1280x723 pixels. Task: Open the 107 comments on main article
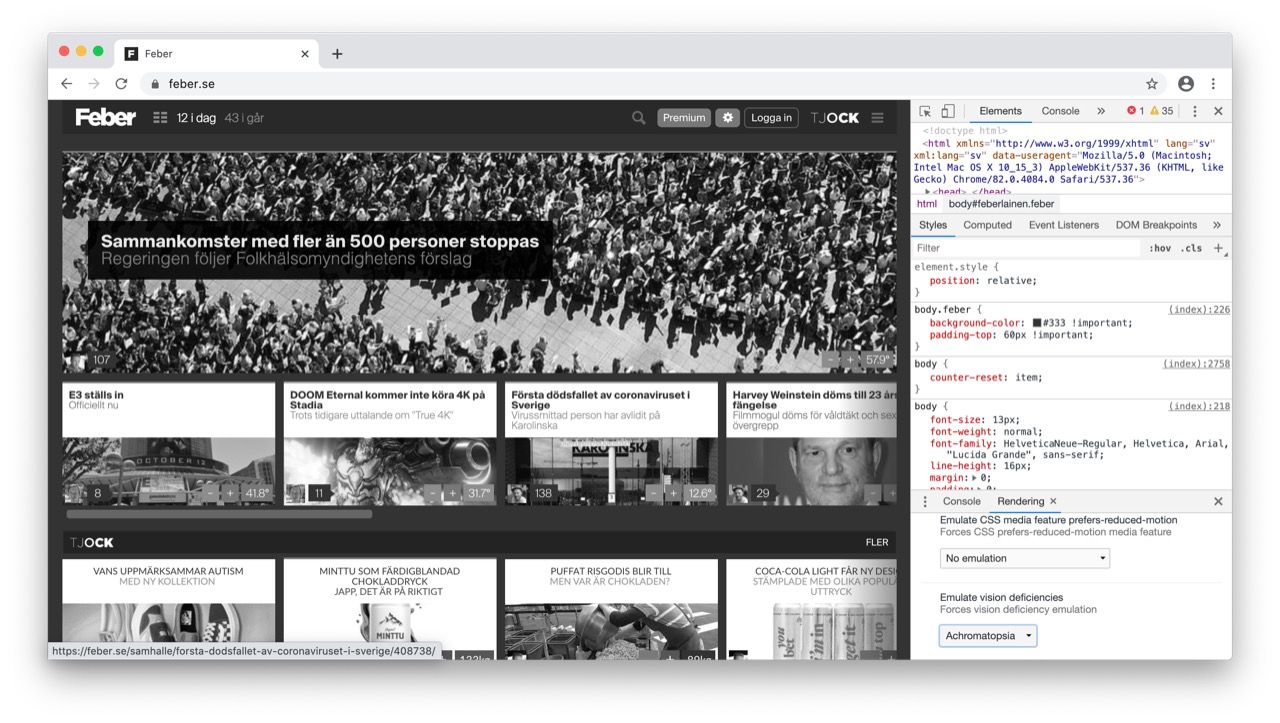[x=101, y=360]
